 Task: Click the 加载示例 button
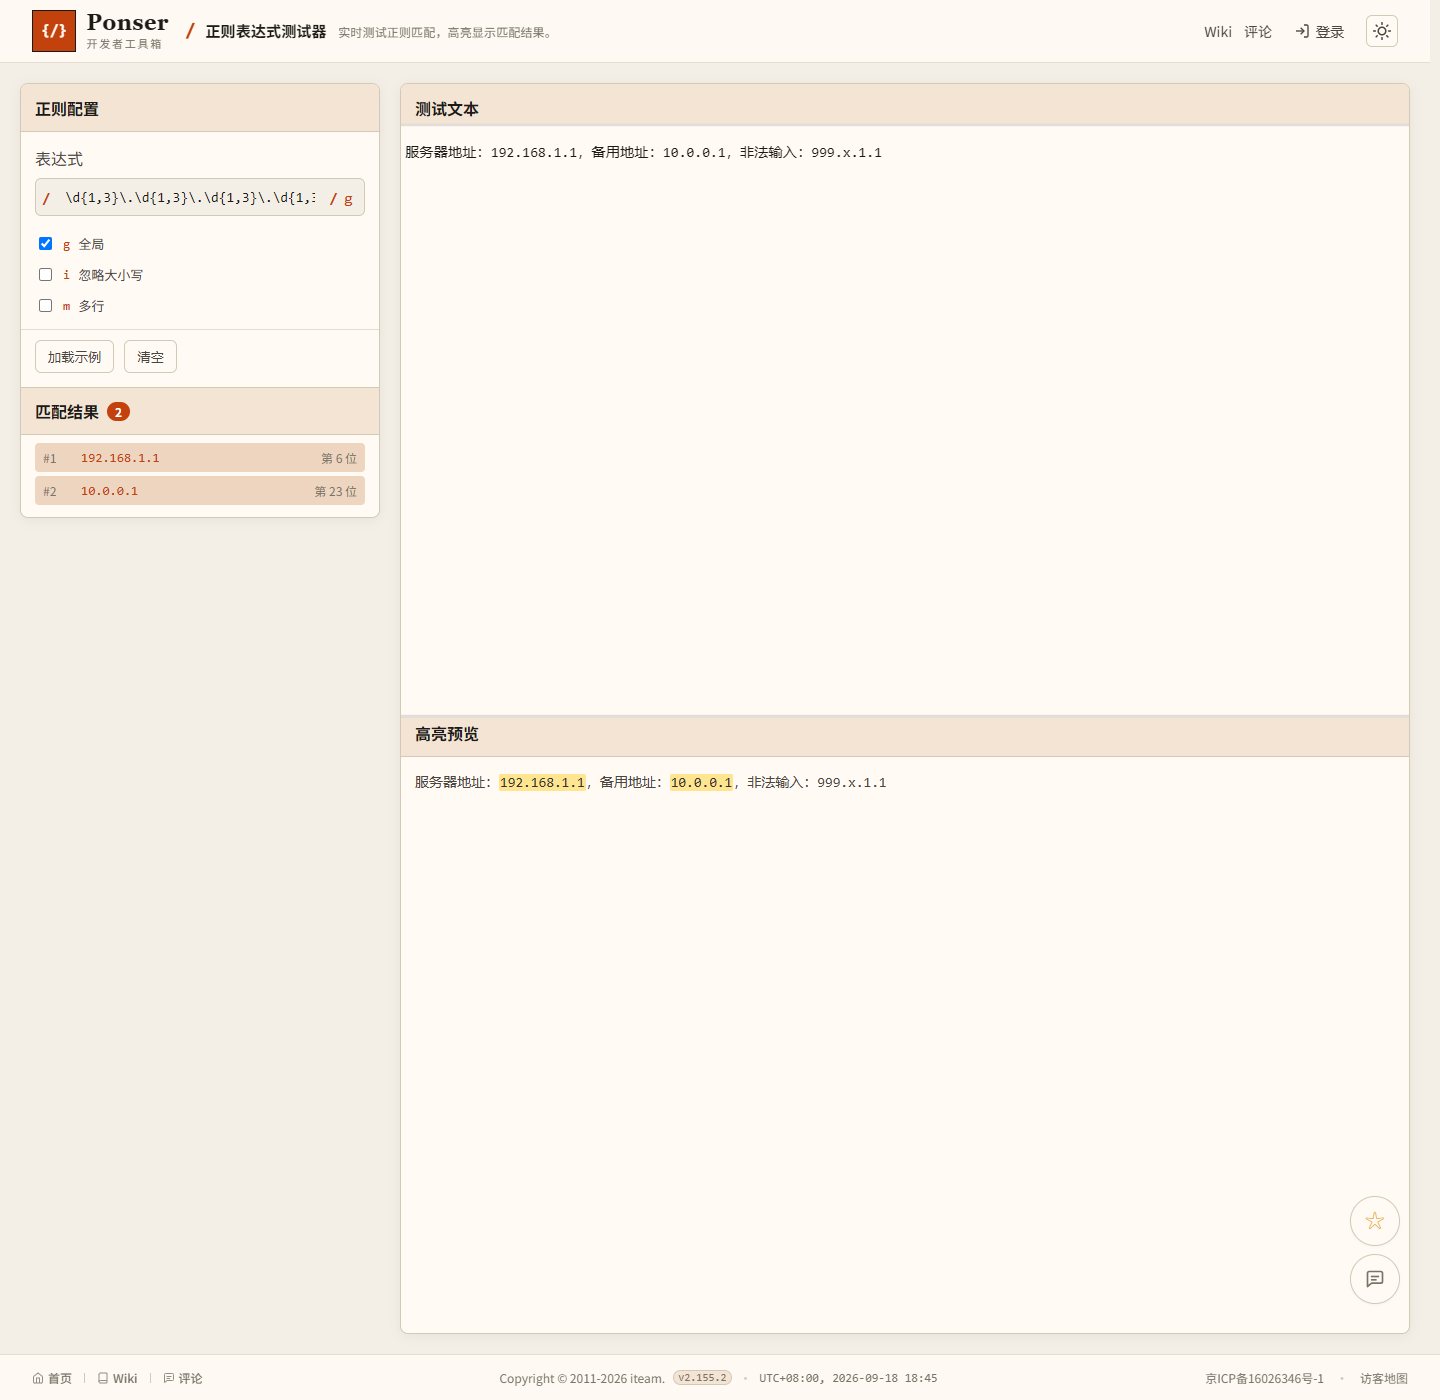pos(75,357)
